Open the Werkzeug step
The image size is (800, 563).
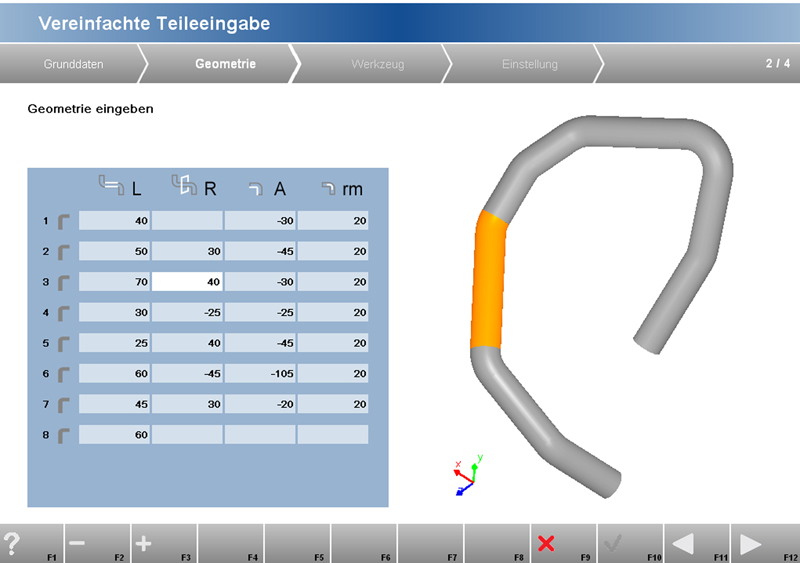[378, 64]
